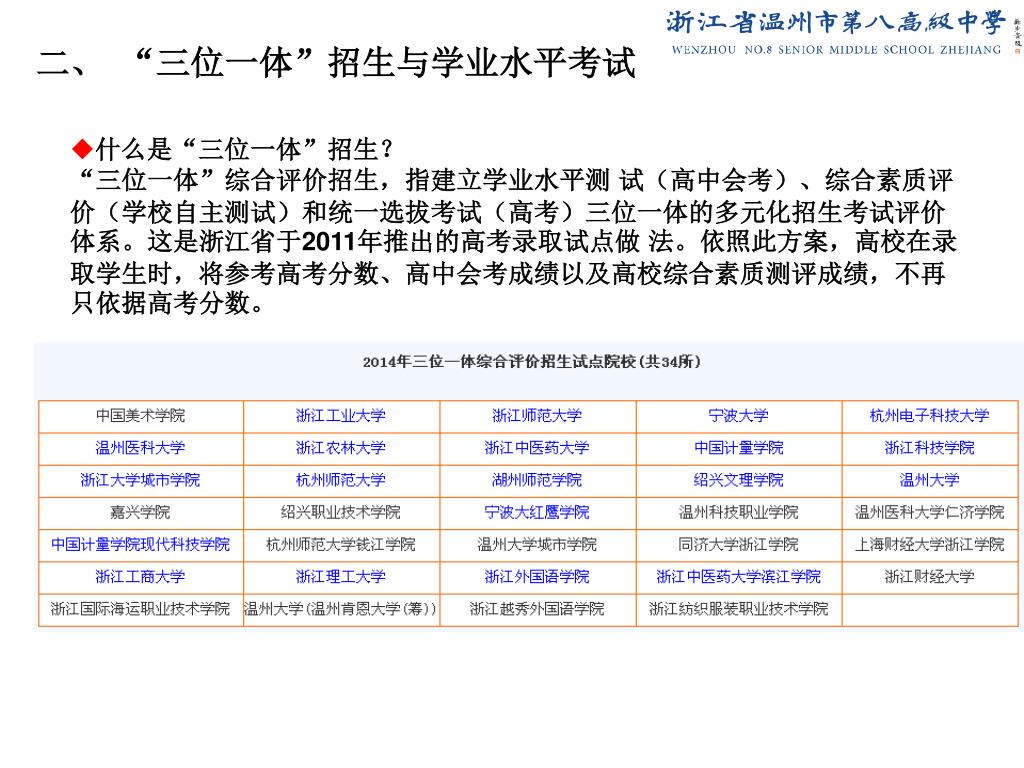
Task: Select the 浙江财经大学 cell
Action: tap(930, 577)
